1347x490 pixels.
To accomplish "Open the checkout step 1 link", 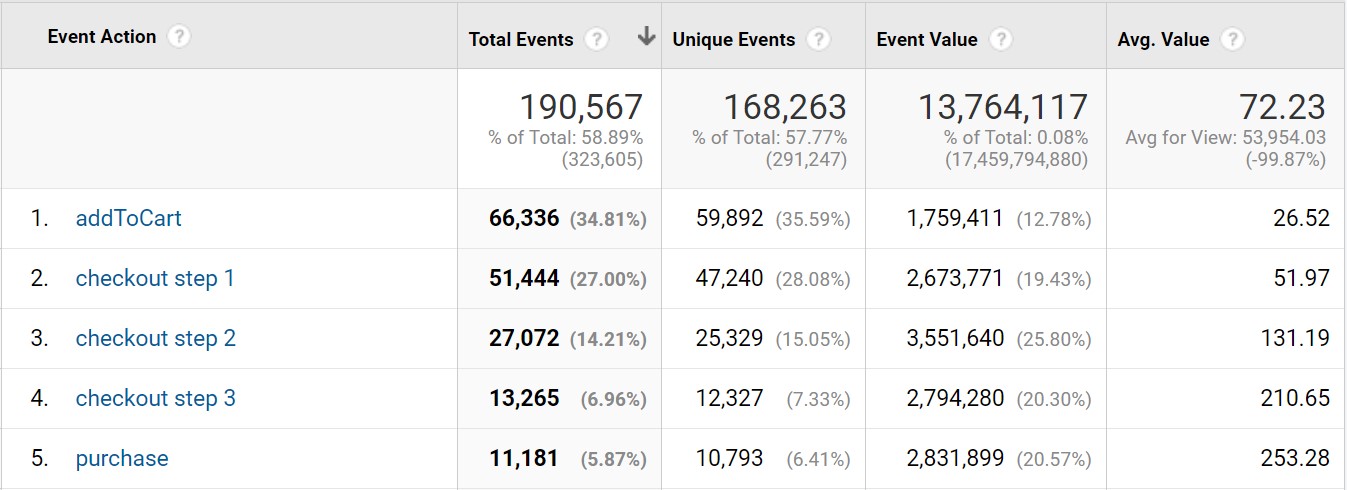I will 155,278.
